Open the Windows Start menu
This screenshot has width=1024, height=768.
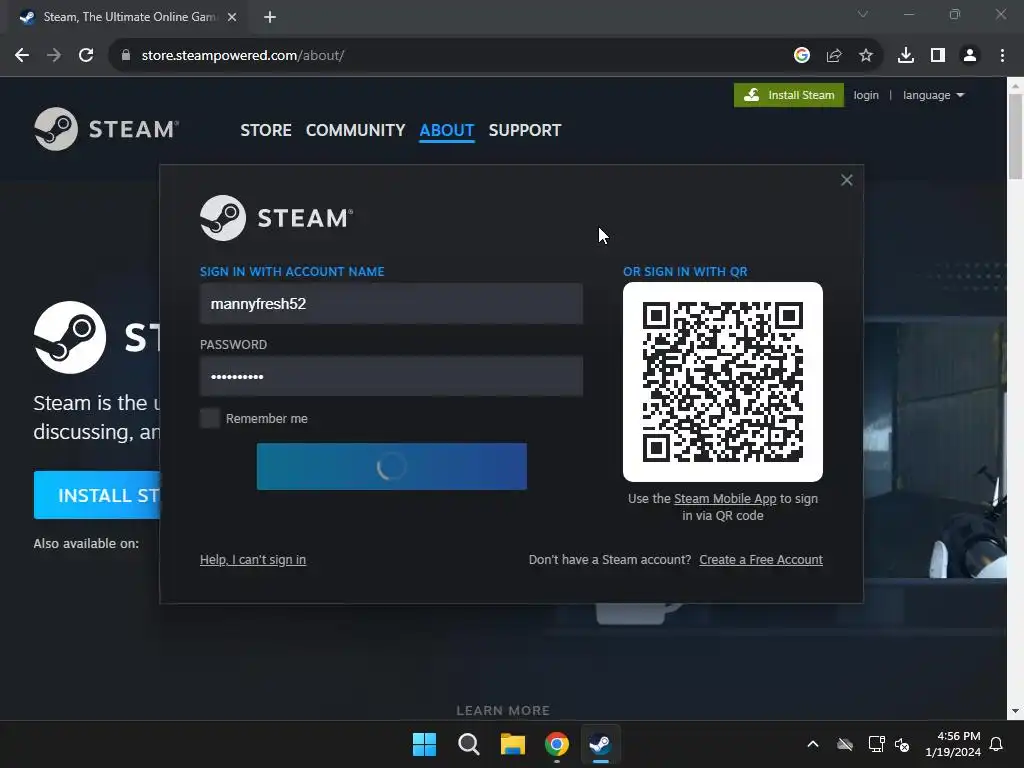point(424,744)
